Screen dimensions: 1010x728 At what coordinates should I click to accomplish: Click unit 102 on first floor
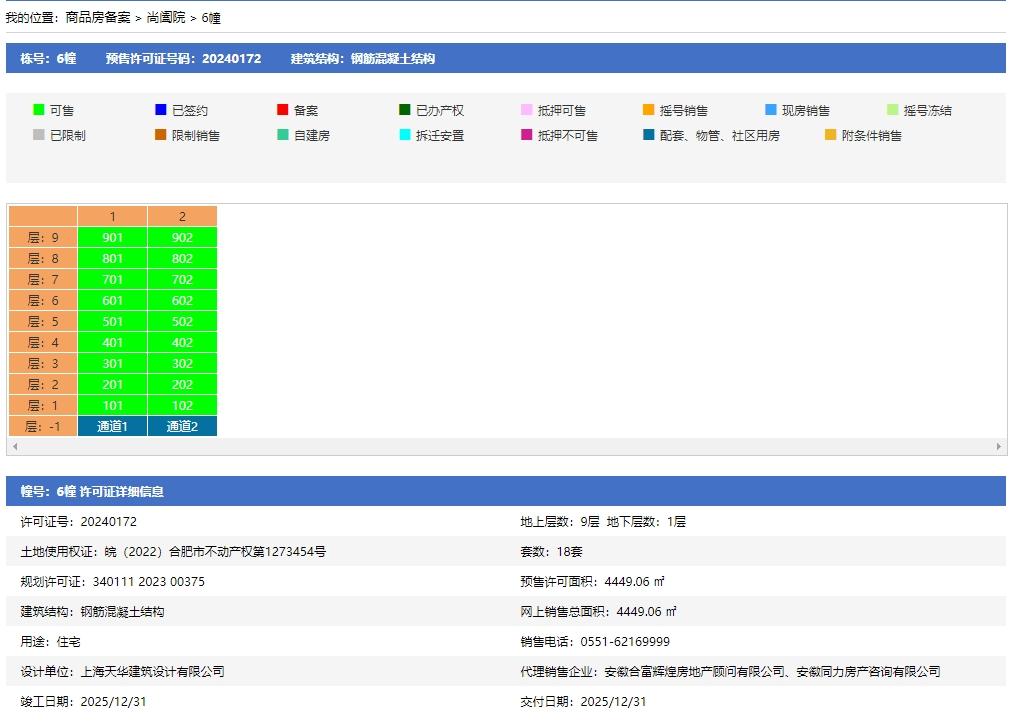[182, 405]
